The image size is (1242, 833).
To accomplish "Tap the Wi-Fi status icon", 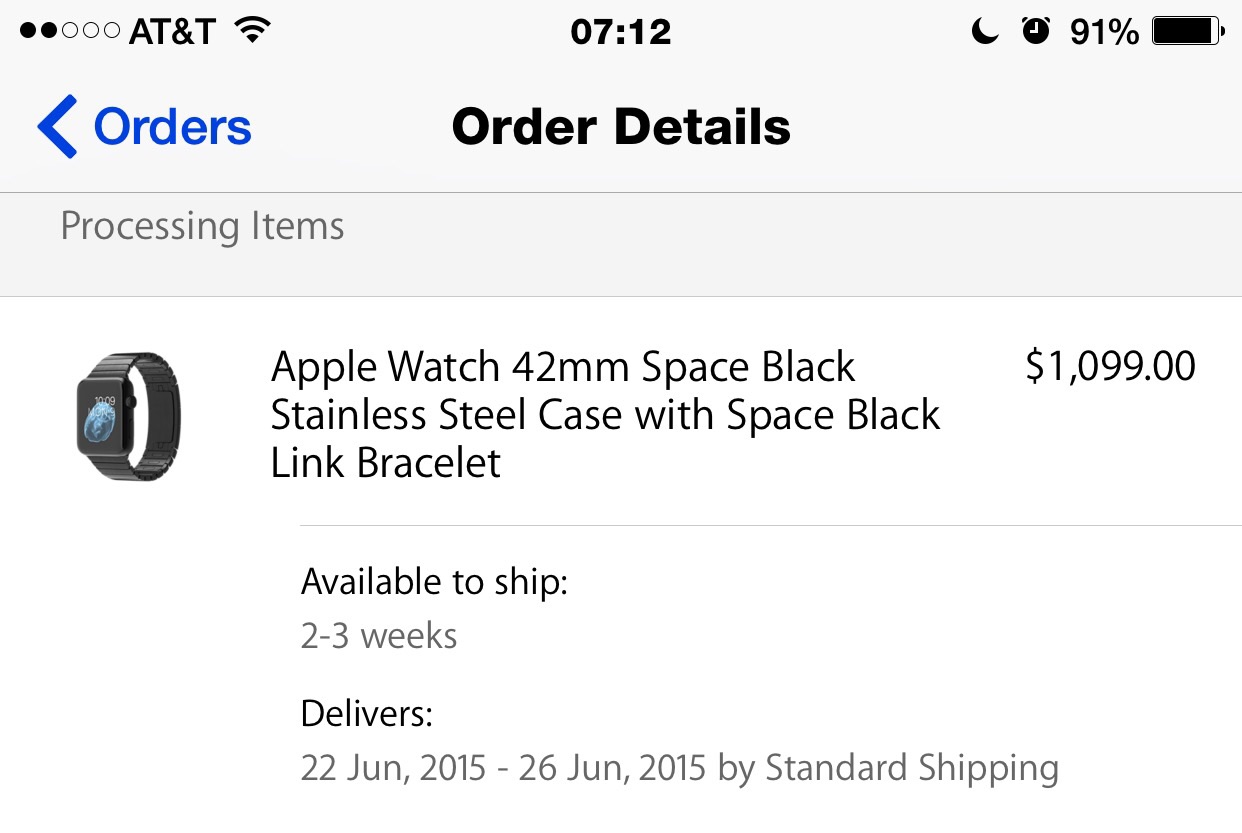I will point(254,32).
